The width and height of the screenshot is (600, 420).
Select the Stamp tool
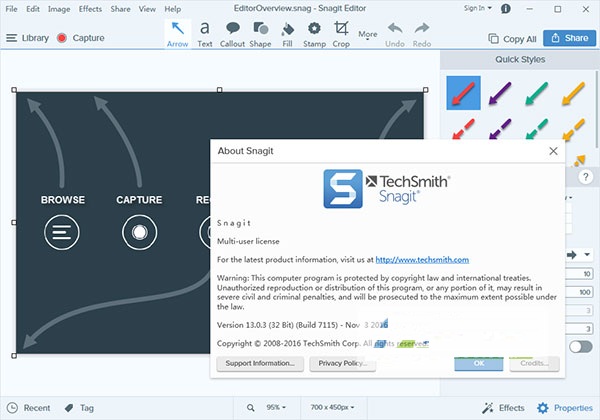[314, 34]
